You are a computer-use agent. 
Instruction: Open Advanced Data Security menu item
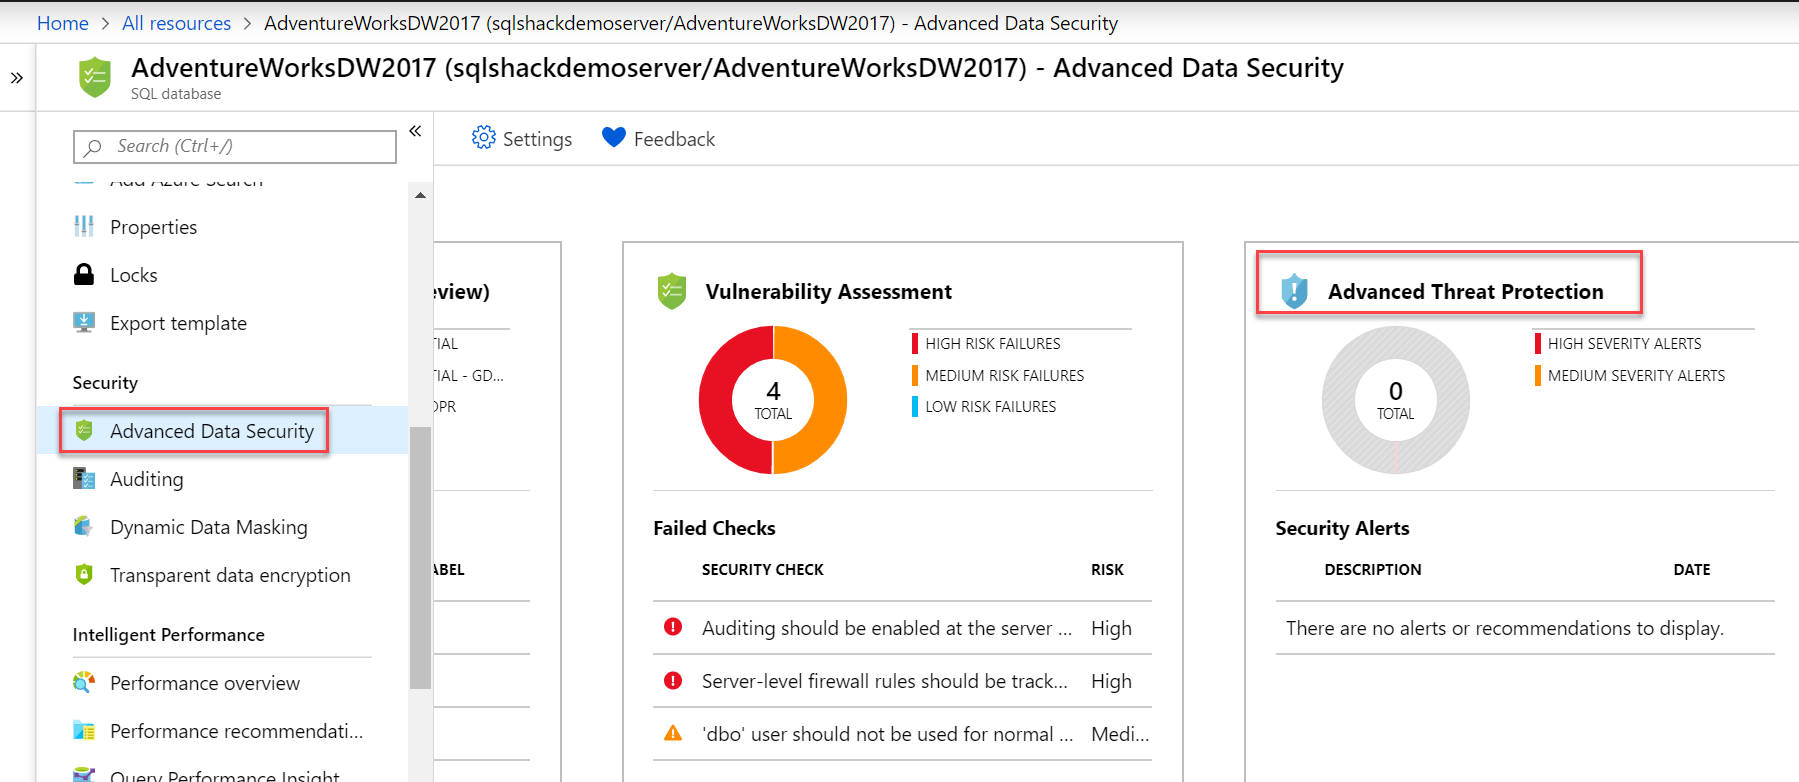click(x=211, y=431)
